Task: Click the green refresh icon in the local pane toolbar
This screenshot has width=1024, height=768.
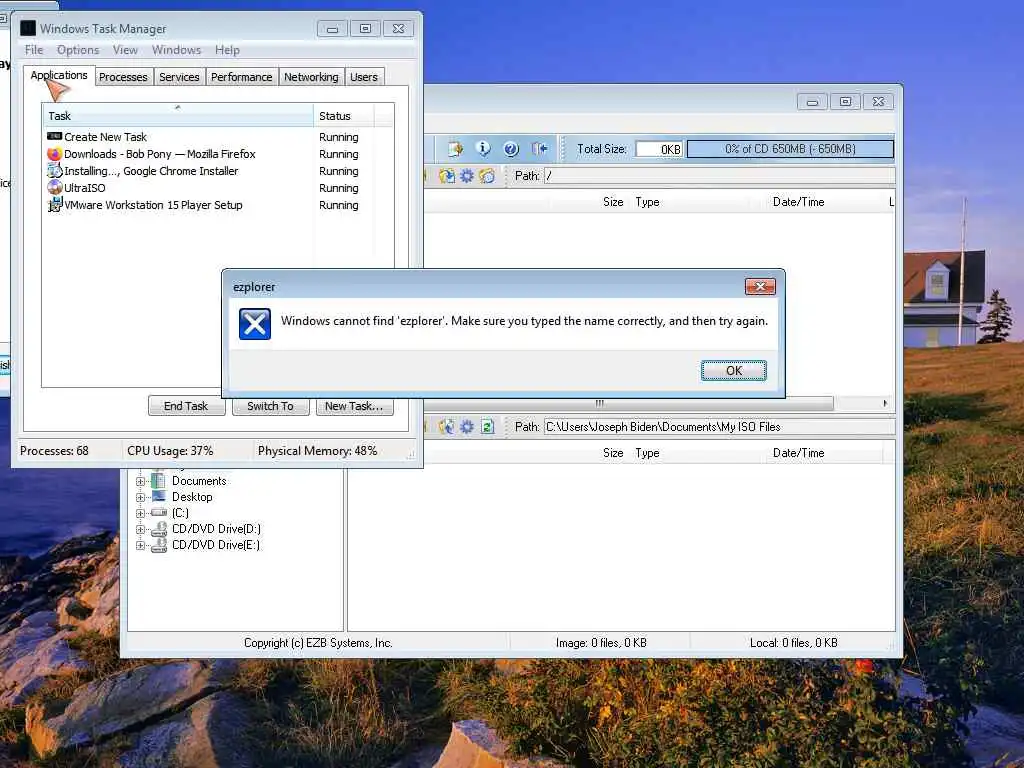Action: pyautogui.click(x=487, y=426)
